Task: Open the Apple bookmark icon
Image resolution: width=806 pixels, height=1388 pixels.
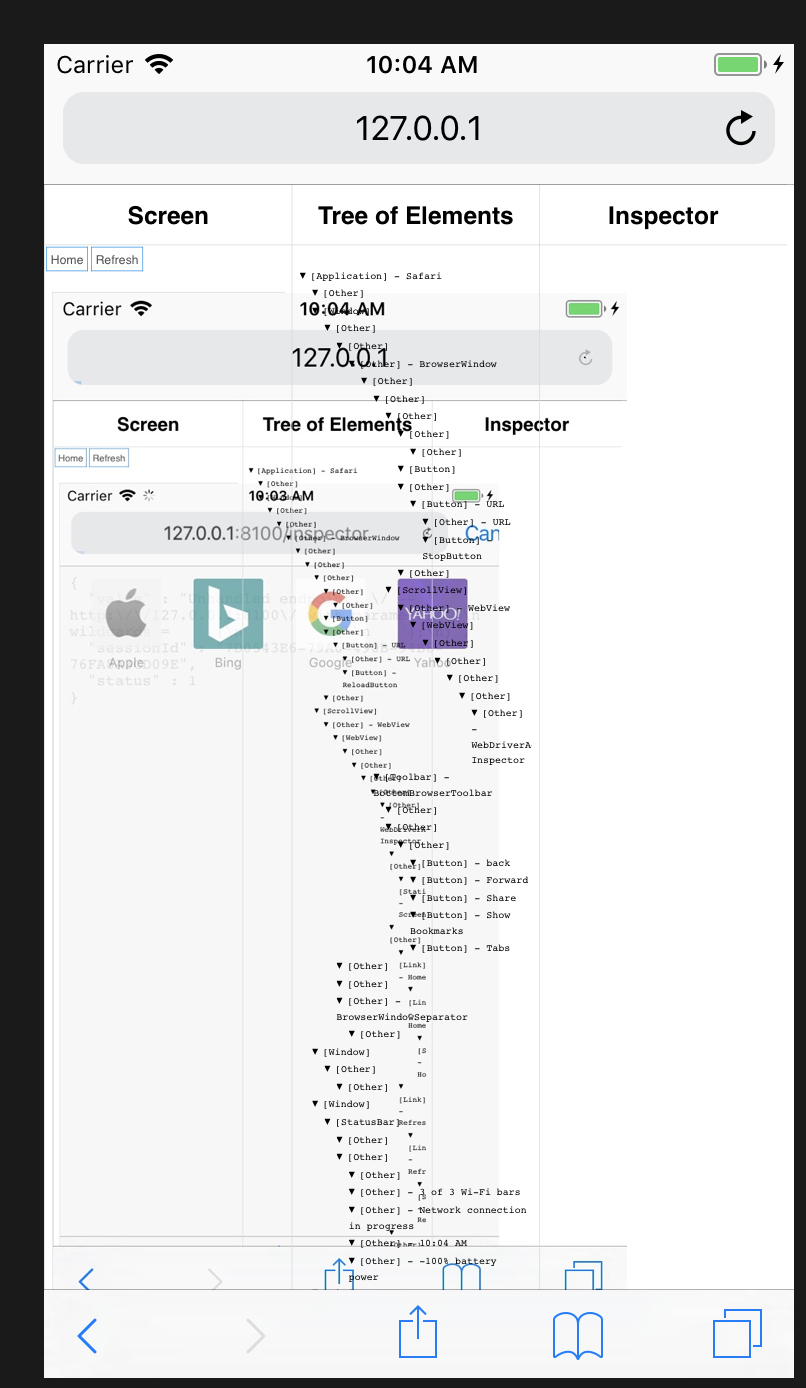Action: (x=127, y=615)
